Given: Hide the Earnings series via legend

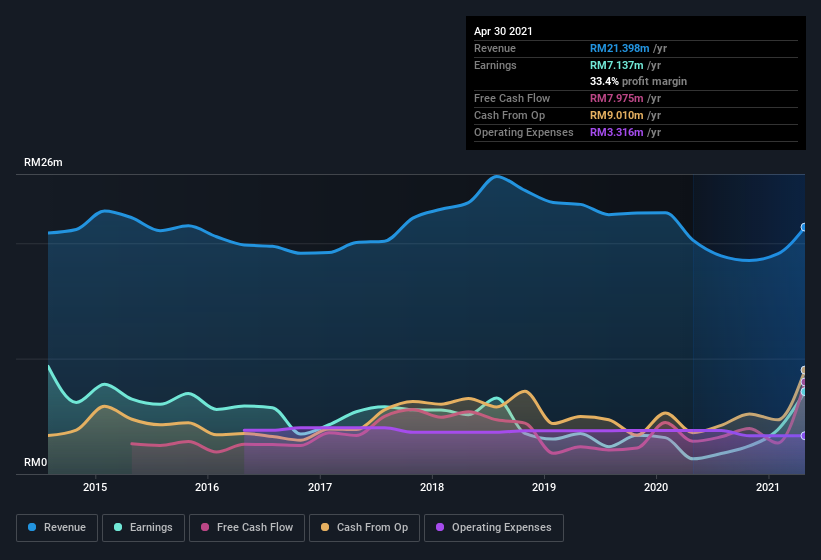Looking at the screenshot, I should [x=142, y=527].
